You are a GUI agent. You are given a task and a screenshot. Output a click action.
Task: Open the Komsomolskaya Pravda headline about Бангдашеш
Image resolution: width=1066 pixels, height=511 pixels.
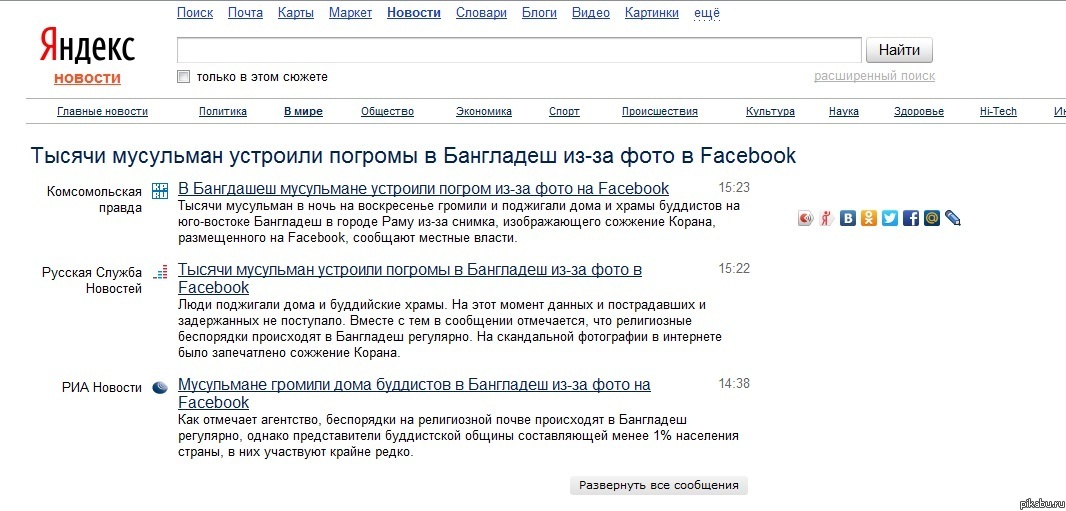pyautogui.click(x=424, y=188)
